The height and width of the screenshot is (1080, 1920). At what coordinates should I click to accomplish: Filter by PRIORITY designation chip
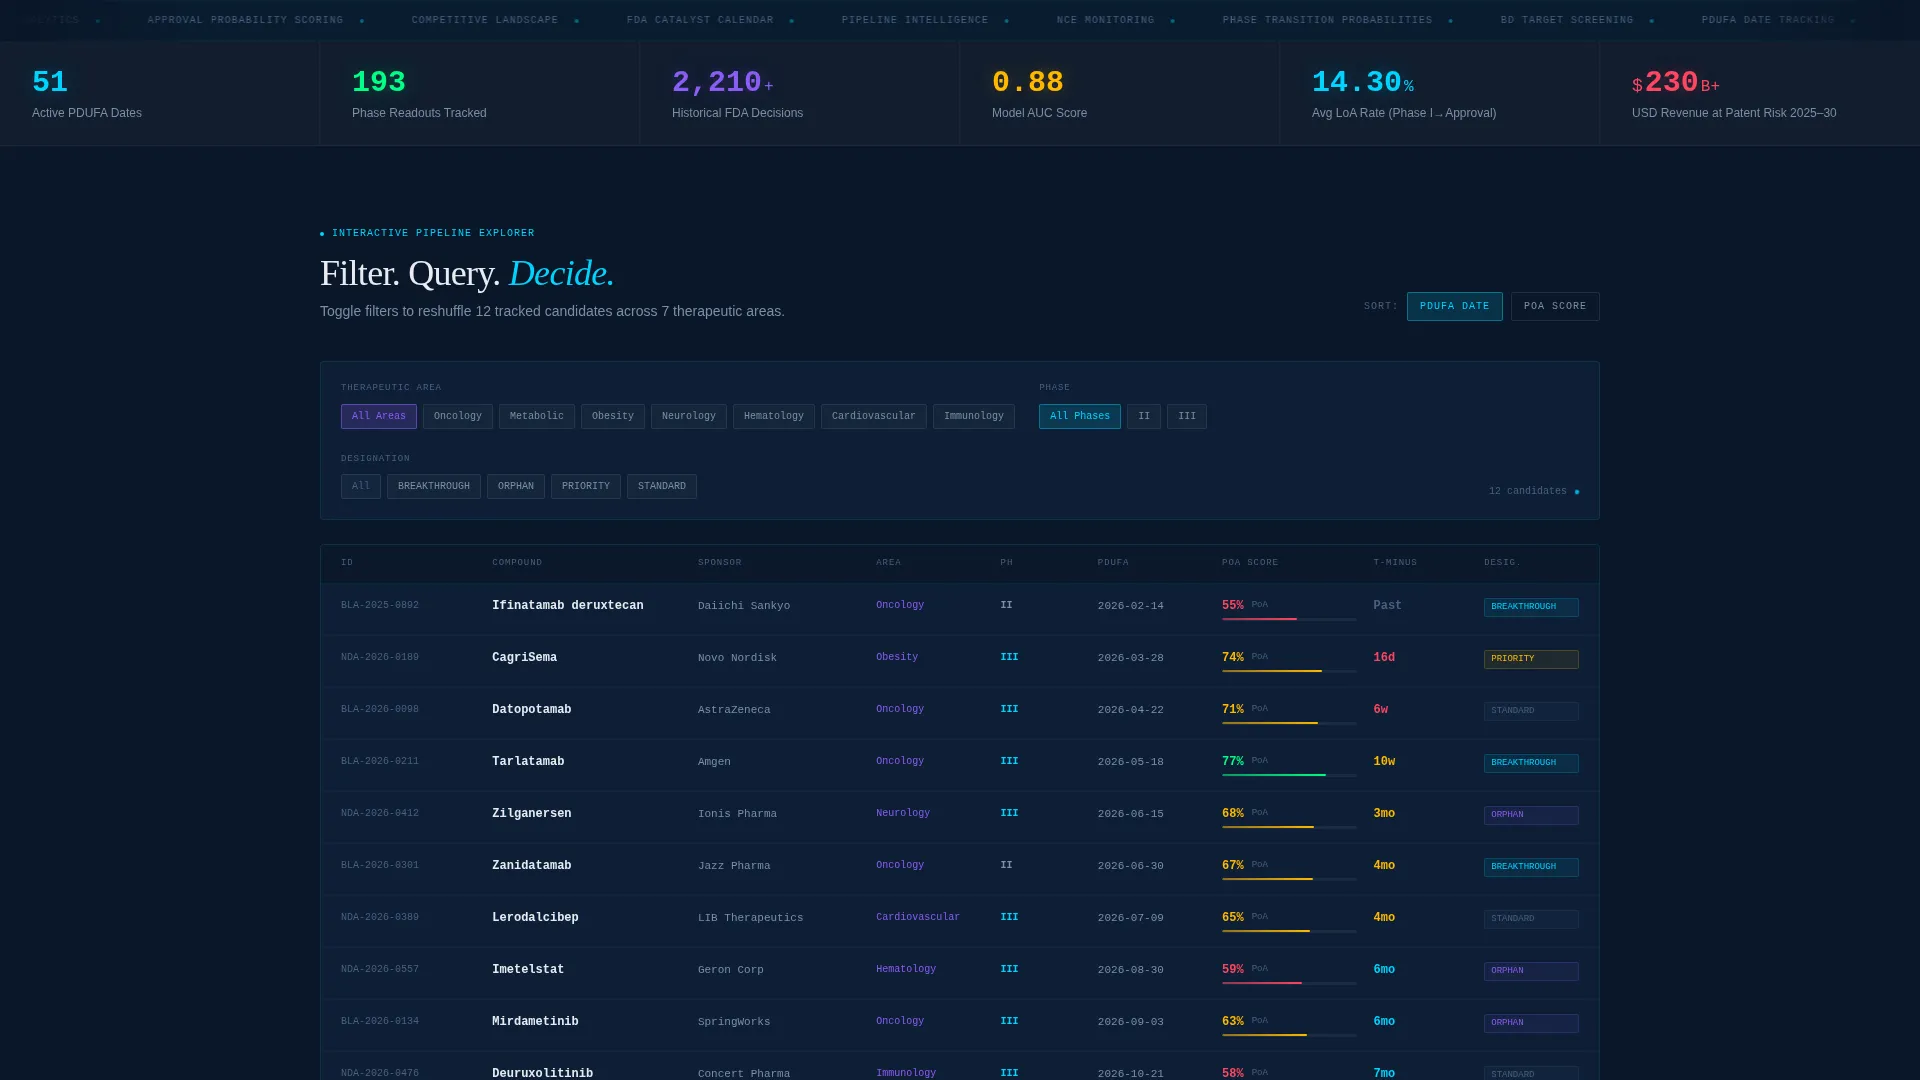tap(585, 486)
